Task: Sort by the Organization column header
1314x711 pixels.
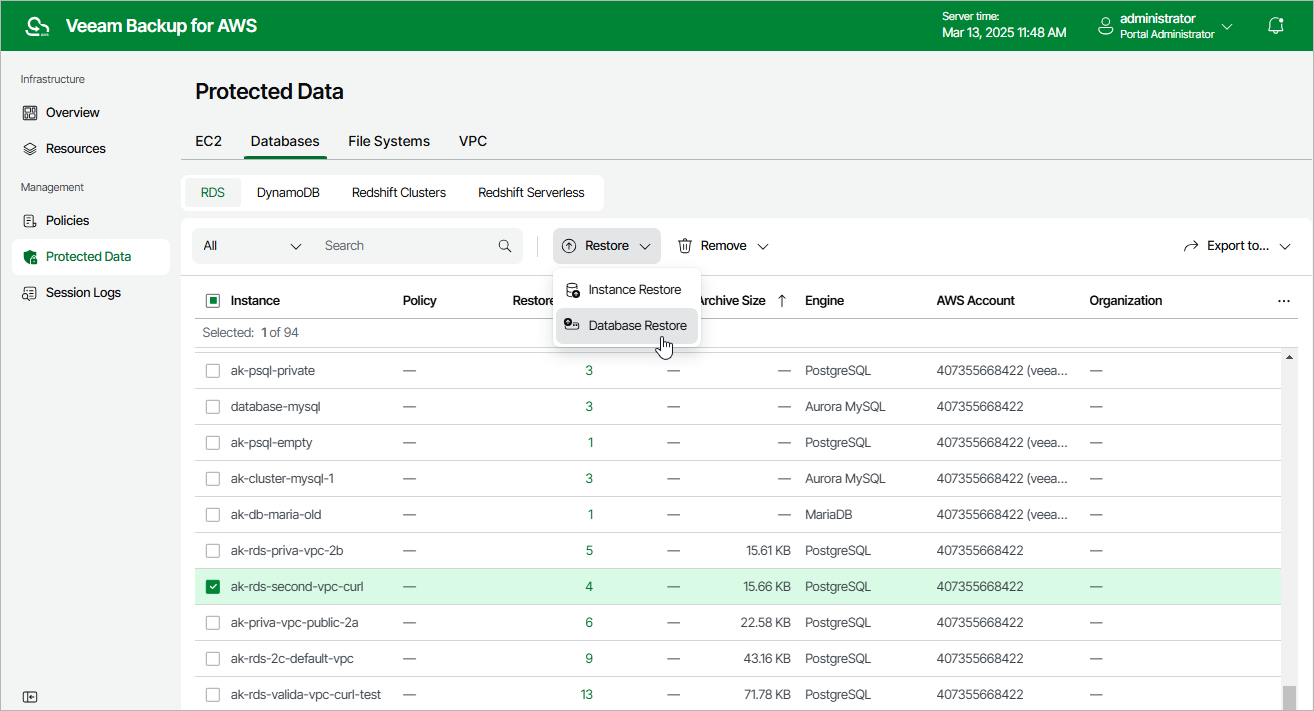Action: point(1126,301)
